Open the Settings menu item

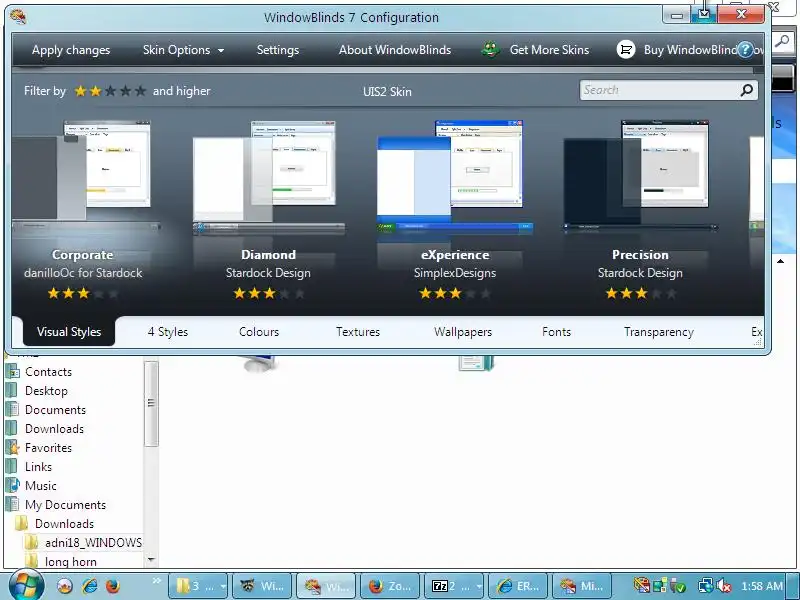click(278, 50)
